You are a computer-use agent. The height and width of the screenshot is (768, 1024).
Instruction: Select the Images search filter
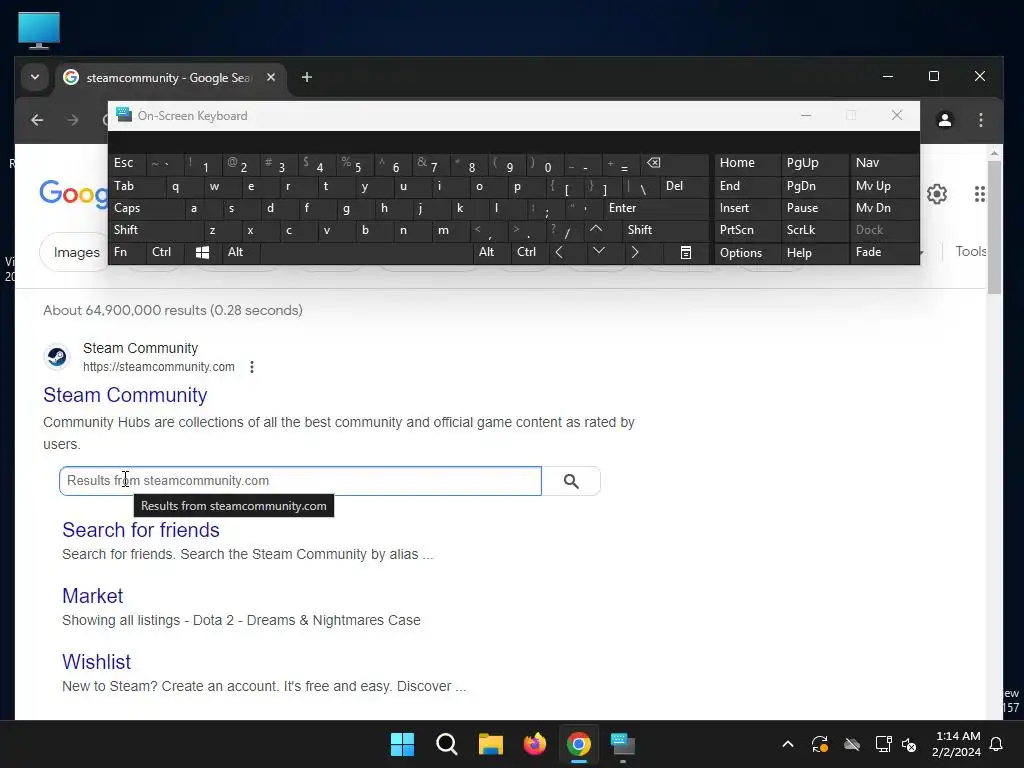click(x=76, y=253)
